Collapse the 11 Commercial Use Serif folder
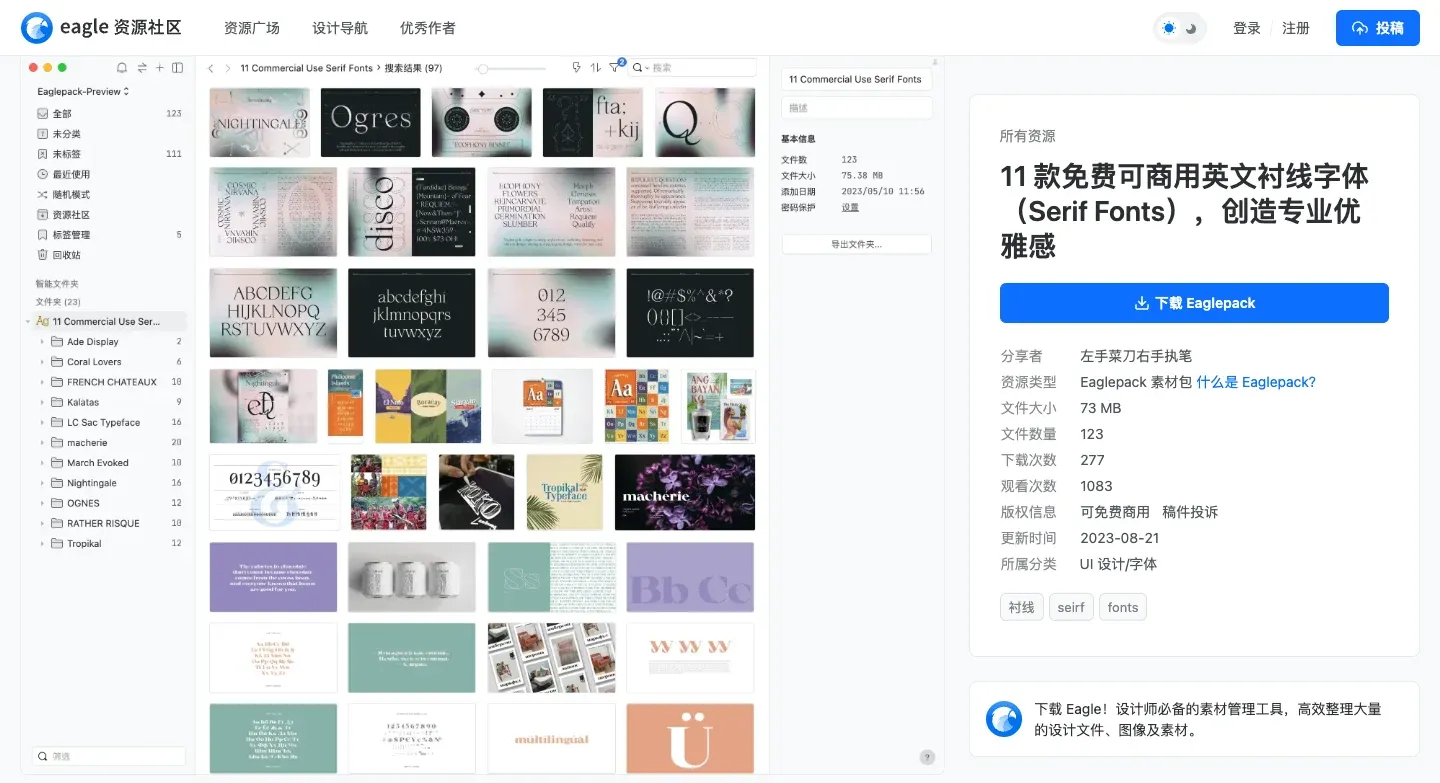The image size is (1440, 783). point(28,322)
